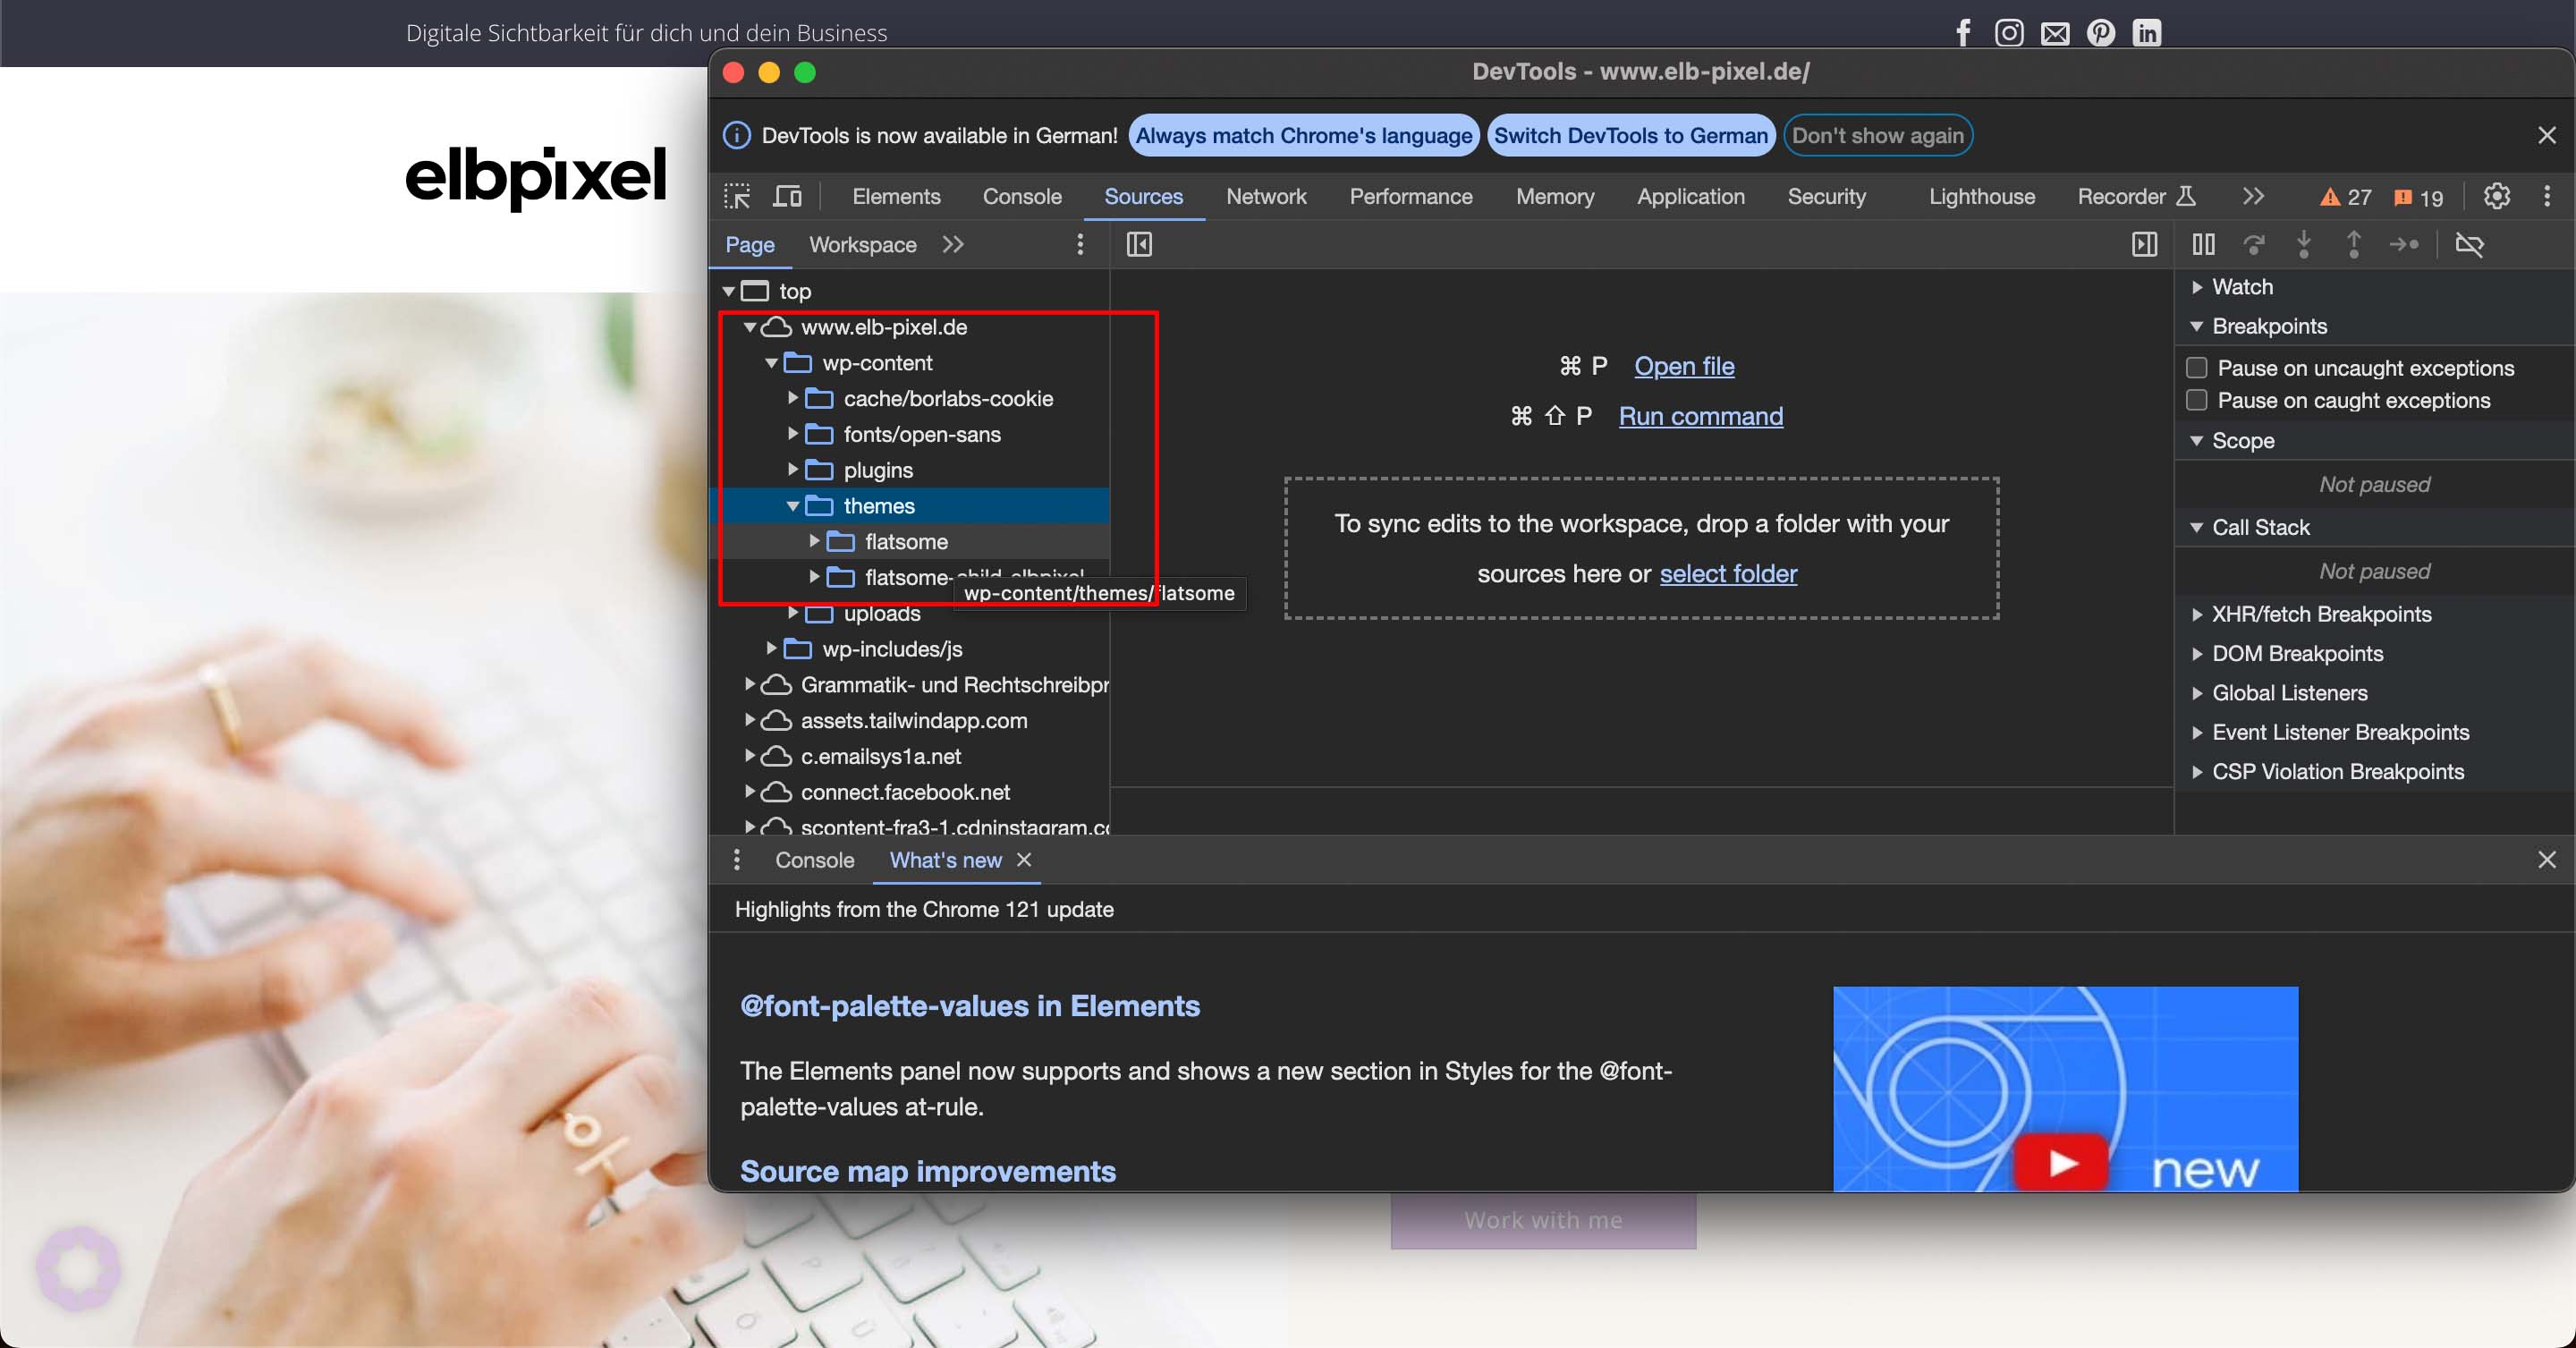
Task: Click the select folder link
Action: pyautogui.click(x=1728, y=573)
